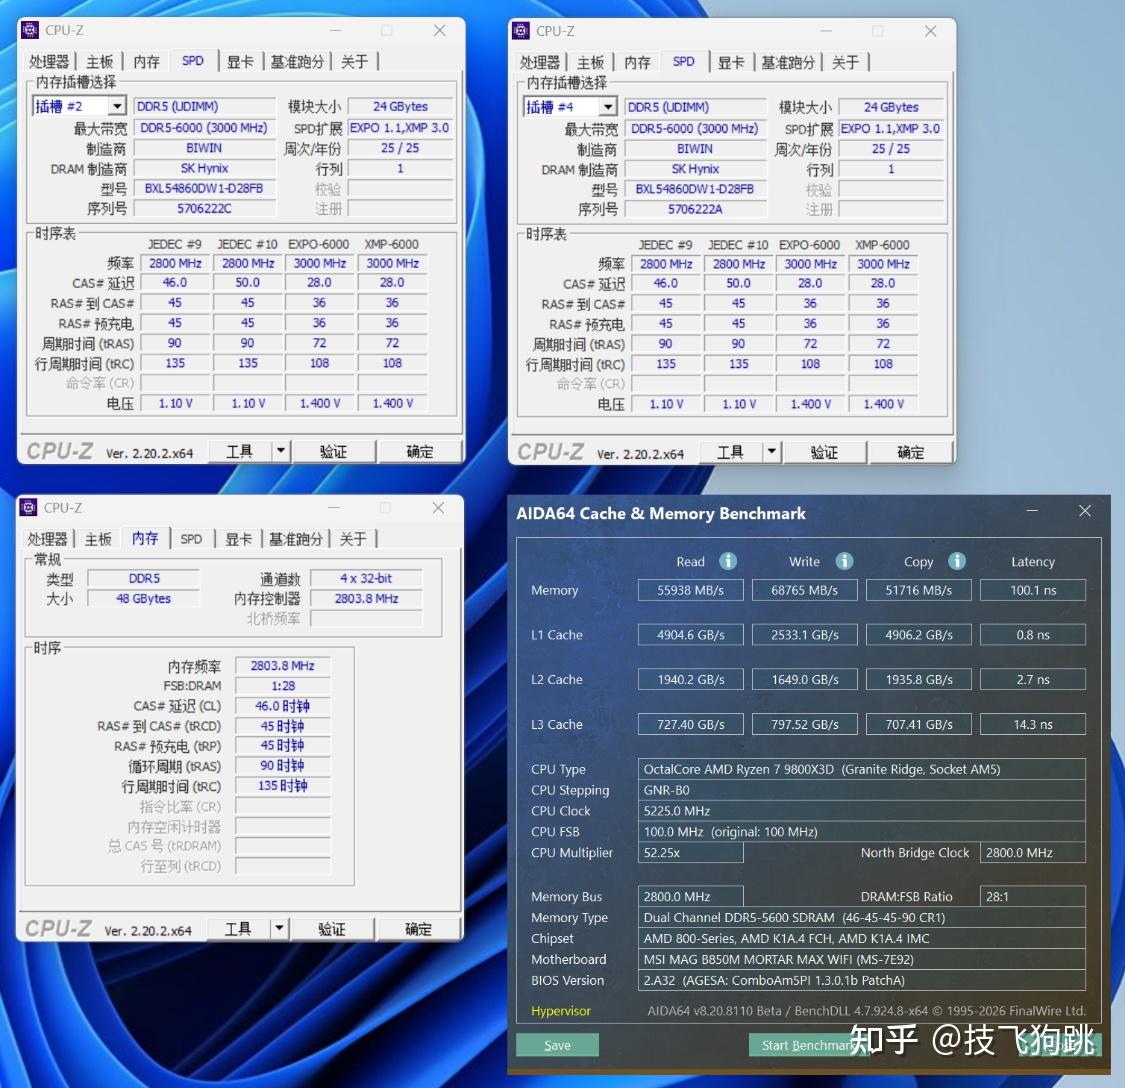Expand tools arrow in slot #2 CPU-Z window
The width and height of the screenshot is (1125, 1088).
281,451
